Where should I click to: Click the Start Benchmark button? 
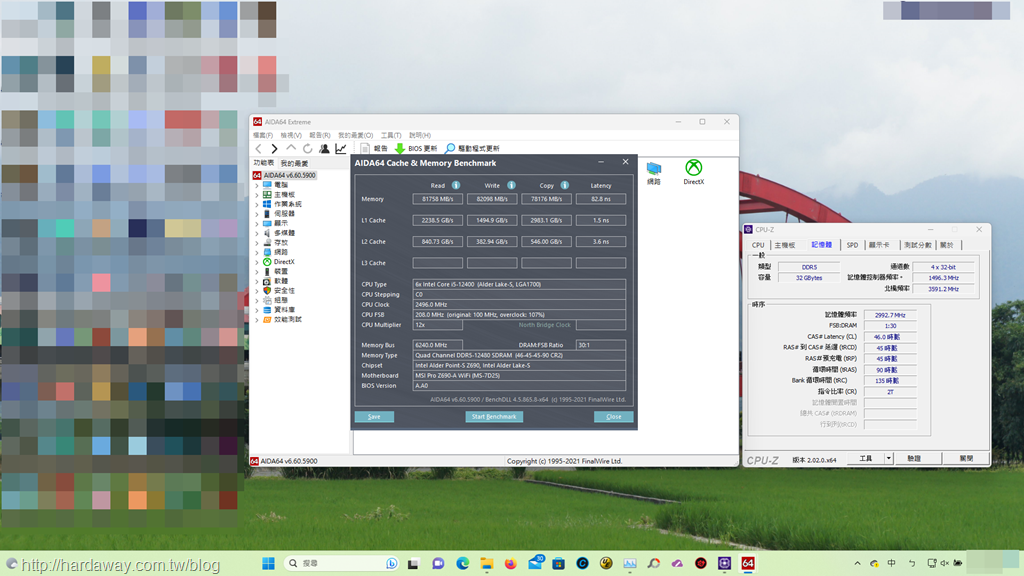494,416
